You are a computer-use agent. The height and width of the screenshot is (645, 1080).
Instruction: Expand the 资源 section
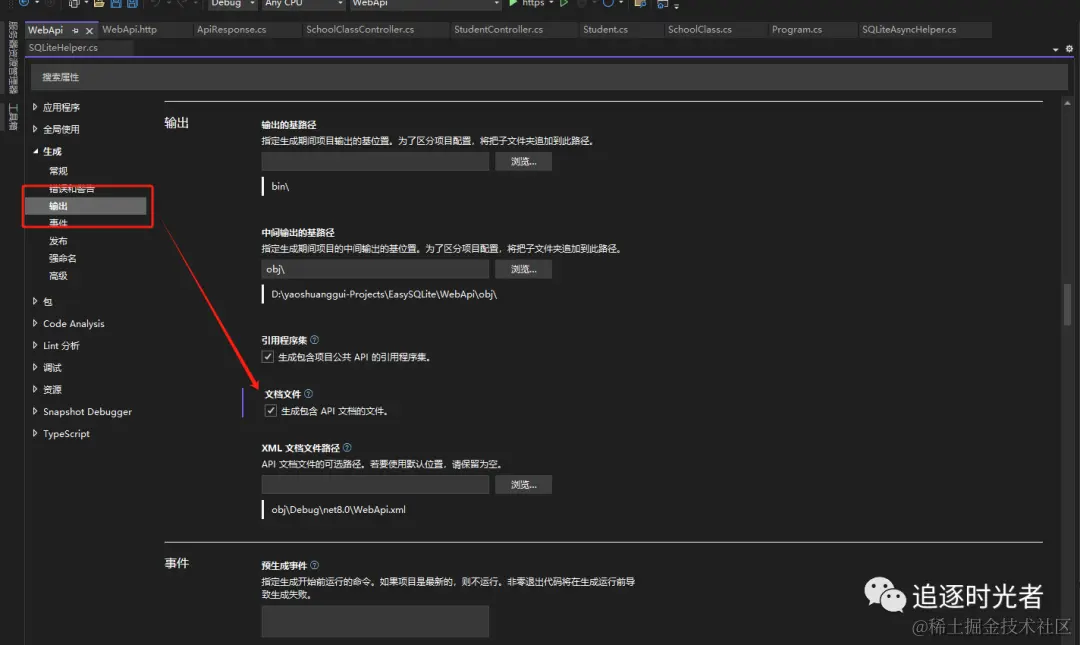35,389
